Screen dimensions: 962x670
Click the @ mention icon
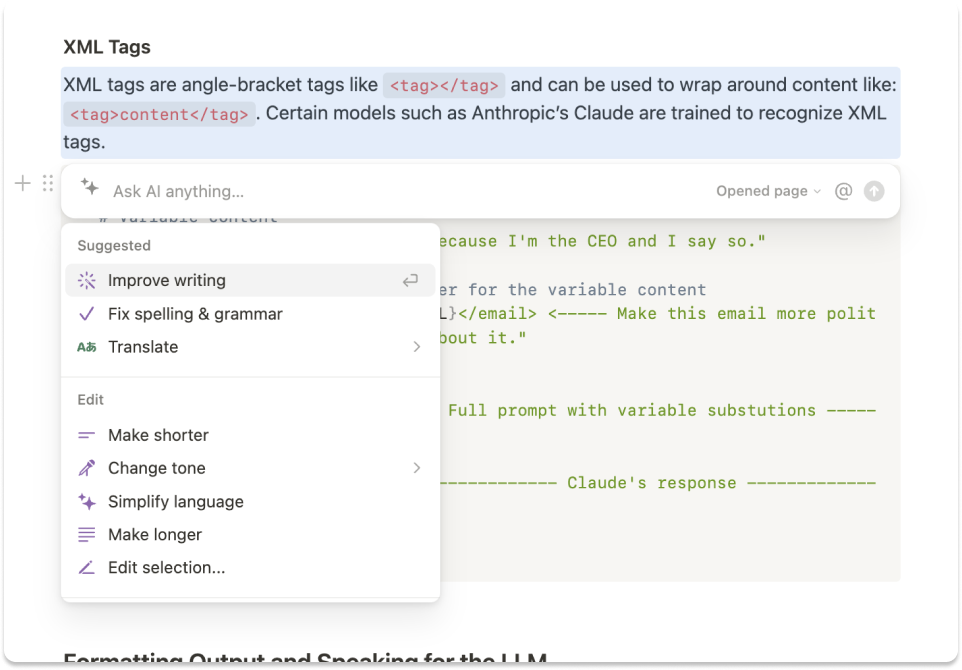click(x=843, y=191)
